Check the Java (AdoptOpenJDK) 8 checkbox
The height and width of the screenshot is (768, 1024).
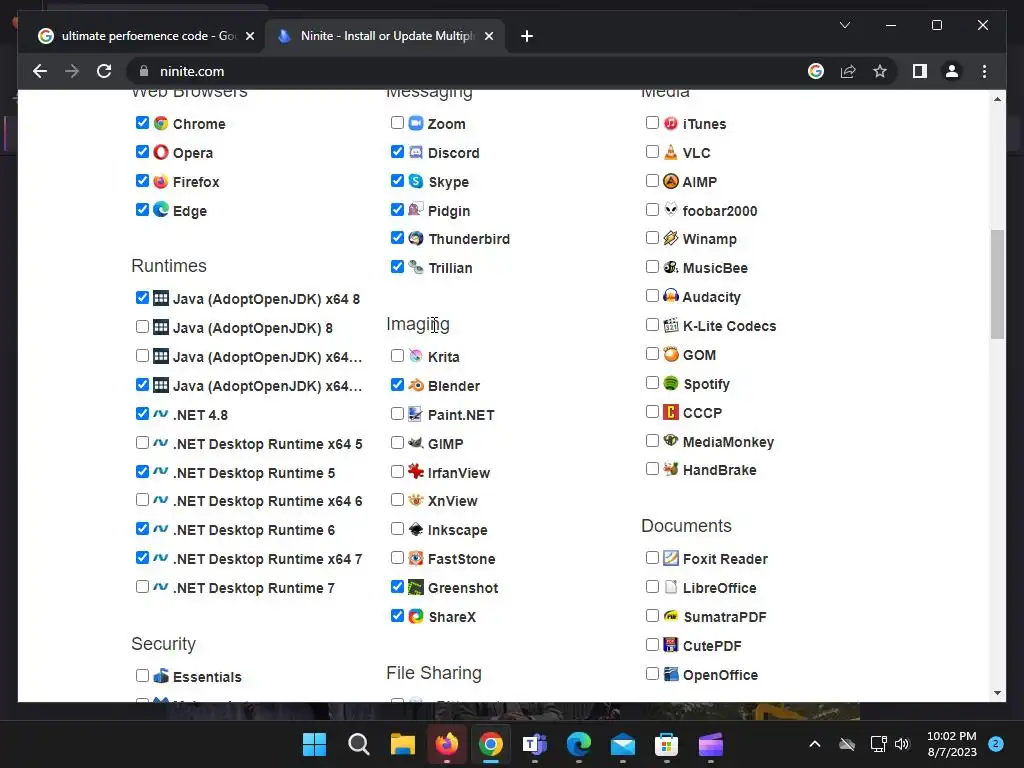coord(142,326)
